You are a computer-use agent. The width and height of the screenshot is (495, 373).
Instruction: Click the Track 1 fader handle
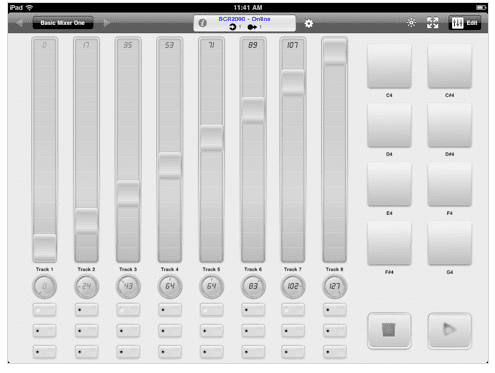point(45,247)
